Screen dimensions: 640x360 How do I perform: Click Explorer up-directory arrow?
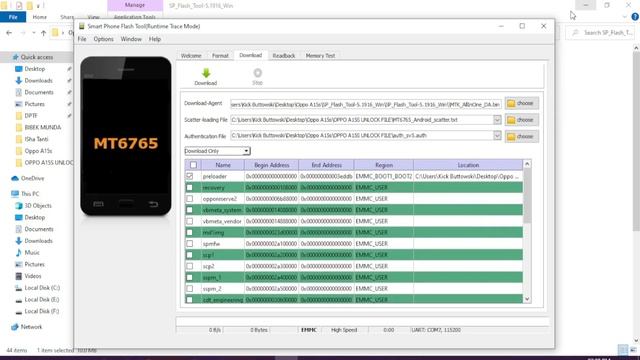point(43,33)
